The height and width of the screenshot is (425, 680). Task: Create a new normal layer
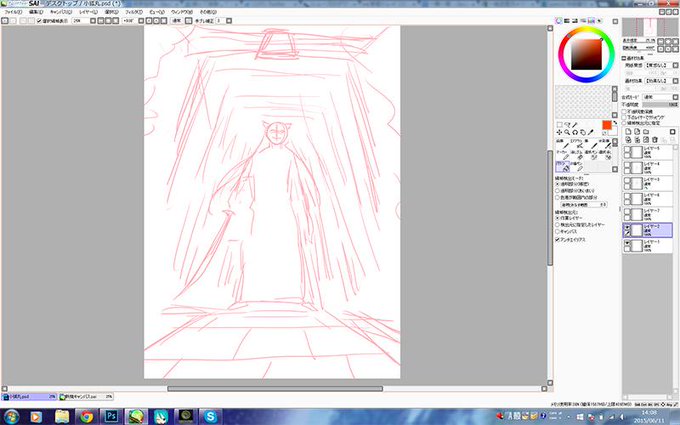(x=628, y=131)
